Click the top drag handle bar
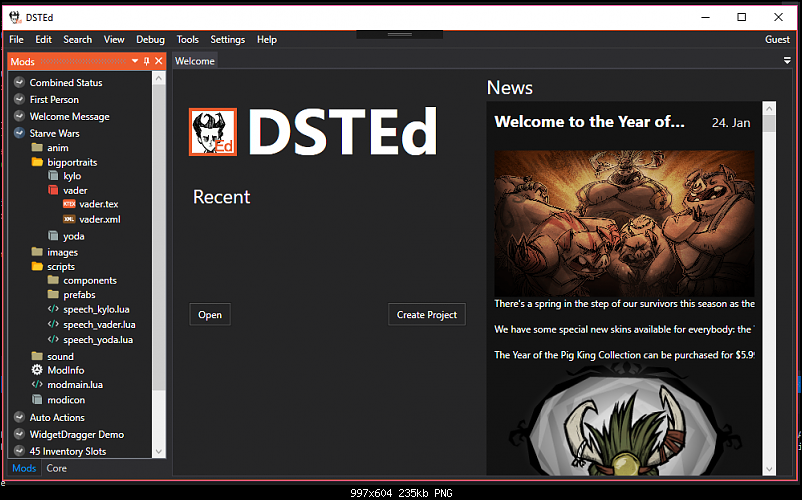This screenshot has width=802, height=500. click(x=399, y=34)
